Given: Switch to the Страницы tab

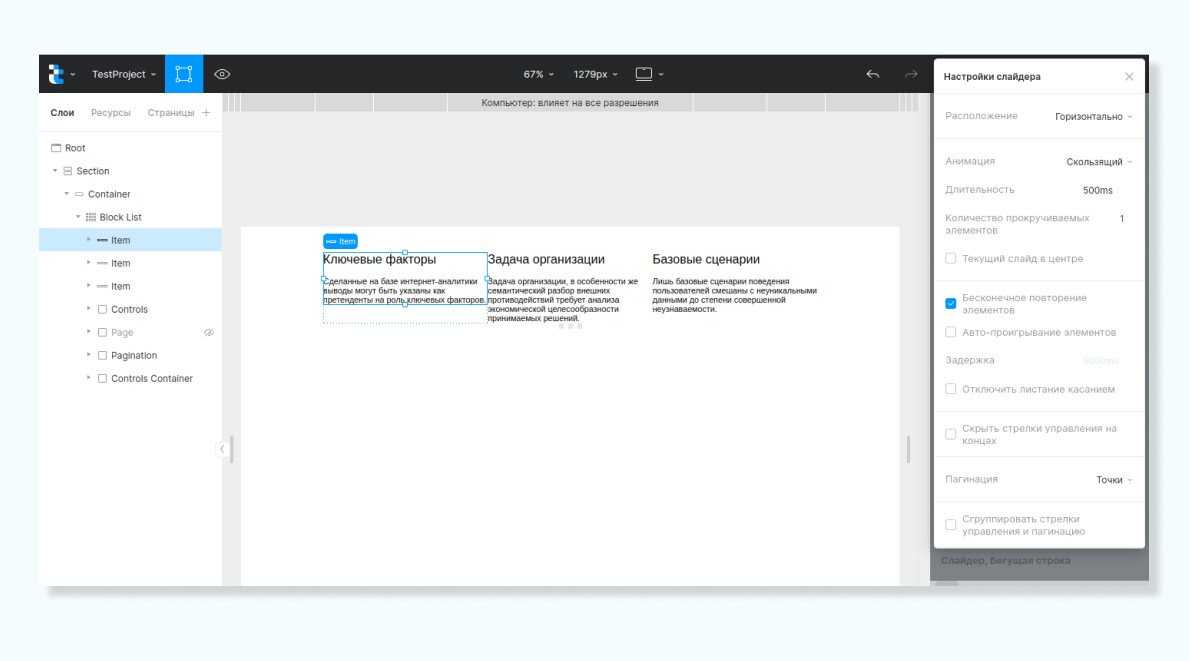Looking at the screenshot, I should [171, 113].
